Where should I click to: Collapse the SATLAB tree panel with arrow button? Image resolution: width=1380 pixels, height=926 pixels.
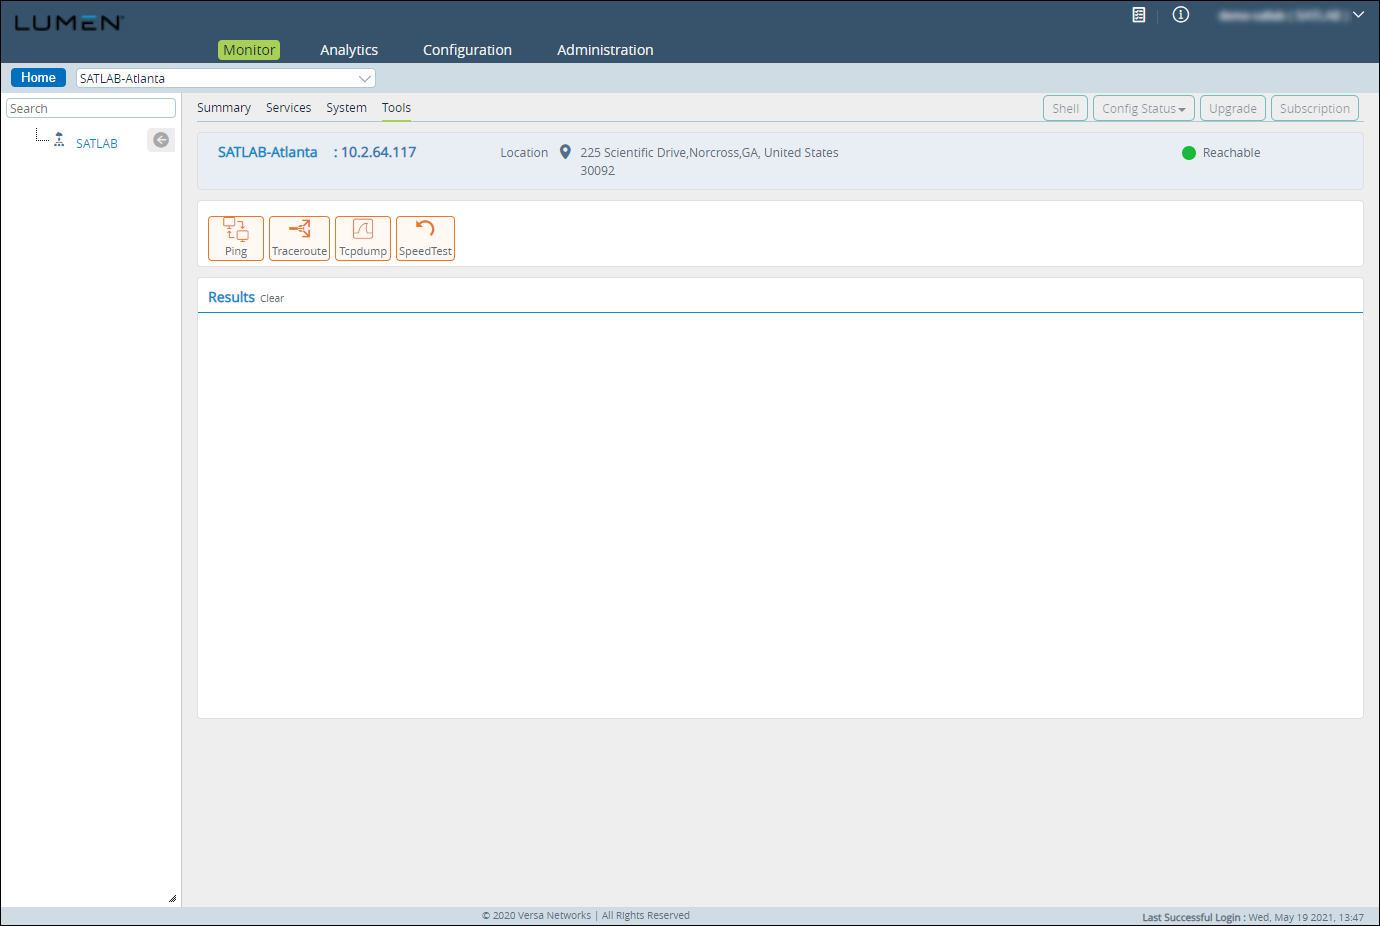tap(160, 140)
